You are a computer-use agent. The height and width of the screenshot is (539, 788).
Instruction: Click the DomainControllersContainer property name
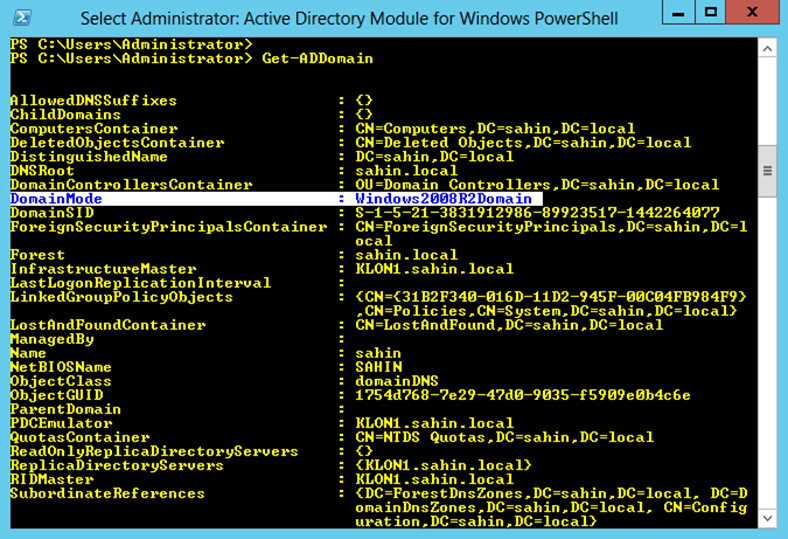point(131,185)
